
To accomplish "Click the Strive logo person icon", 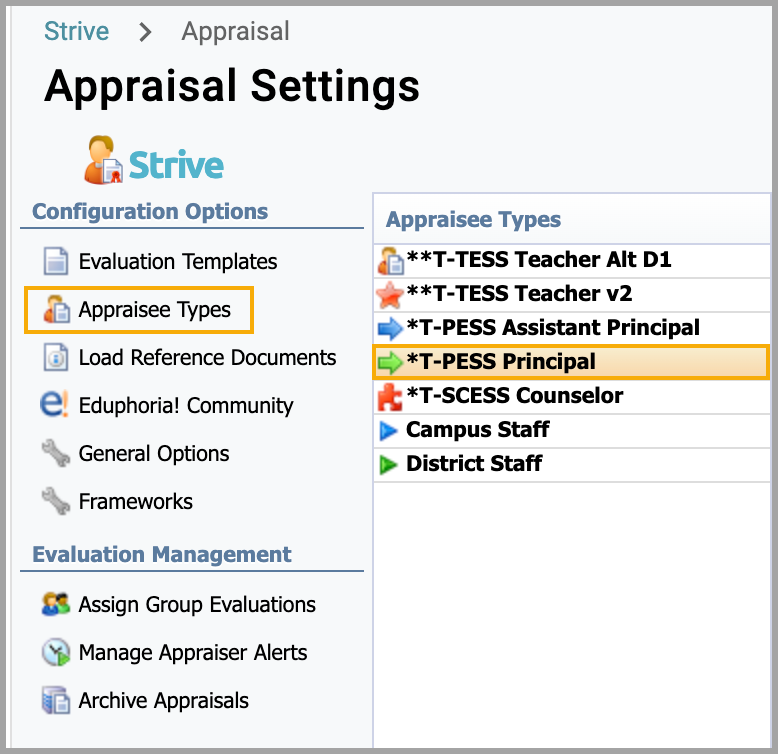I will (x=103, y=160).
